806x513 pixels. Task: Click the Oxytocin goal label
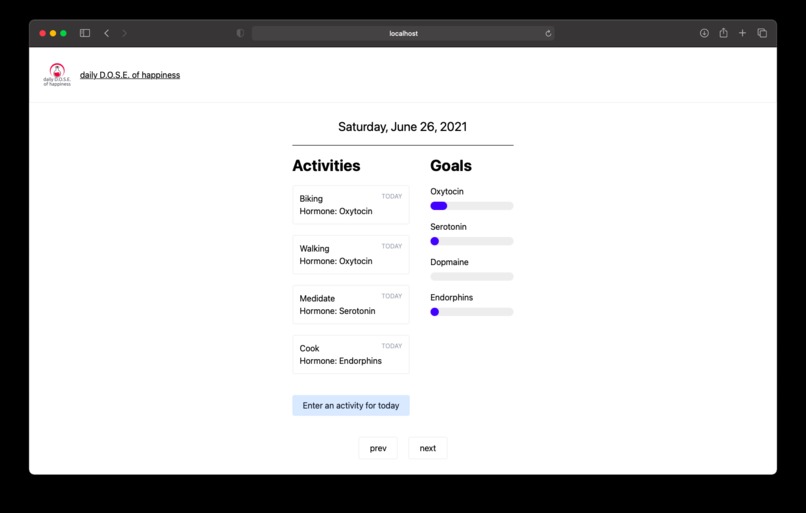[x=447, y=191]
